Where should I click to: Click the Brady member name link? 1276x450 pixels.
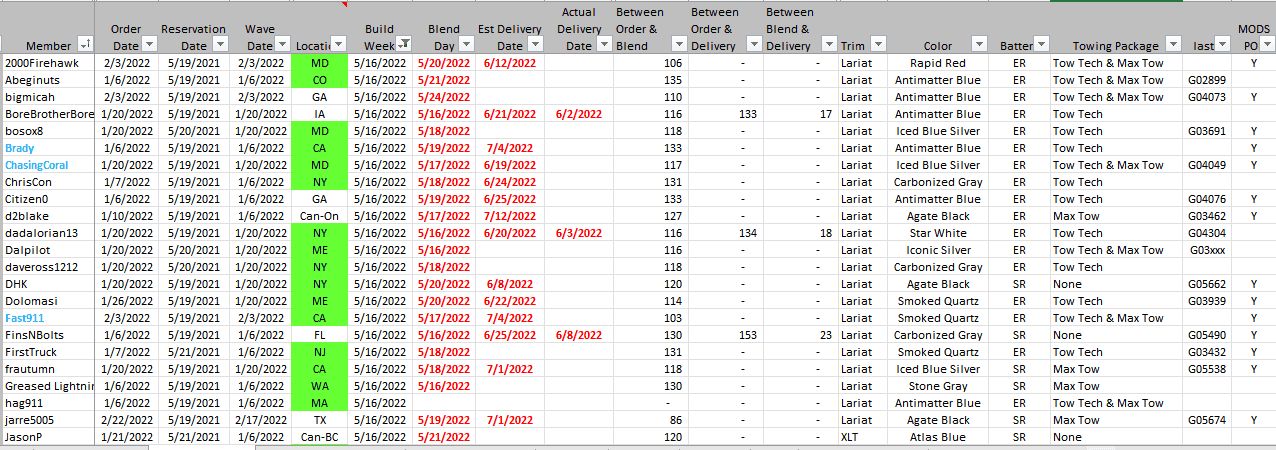tap(20, 148)
